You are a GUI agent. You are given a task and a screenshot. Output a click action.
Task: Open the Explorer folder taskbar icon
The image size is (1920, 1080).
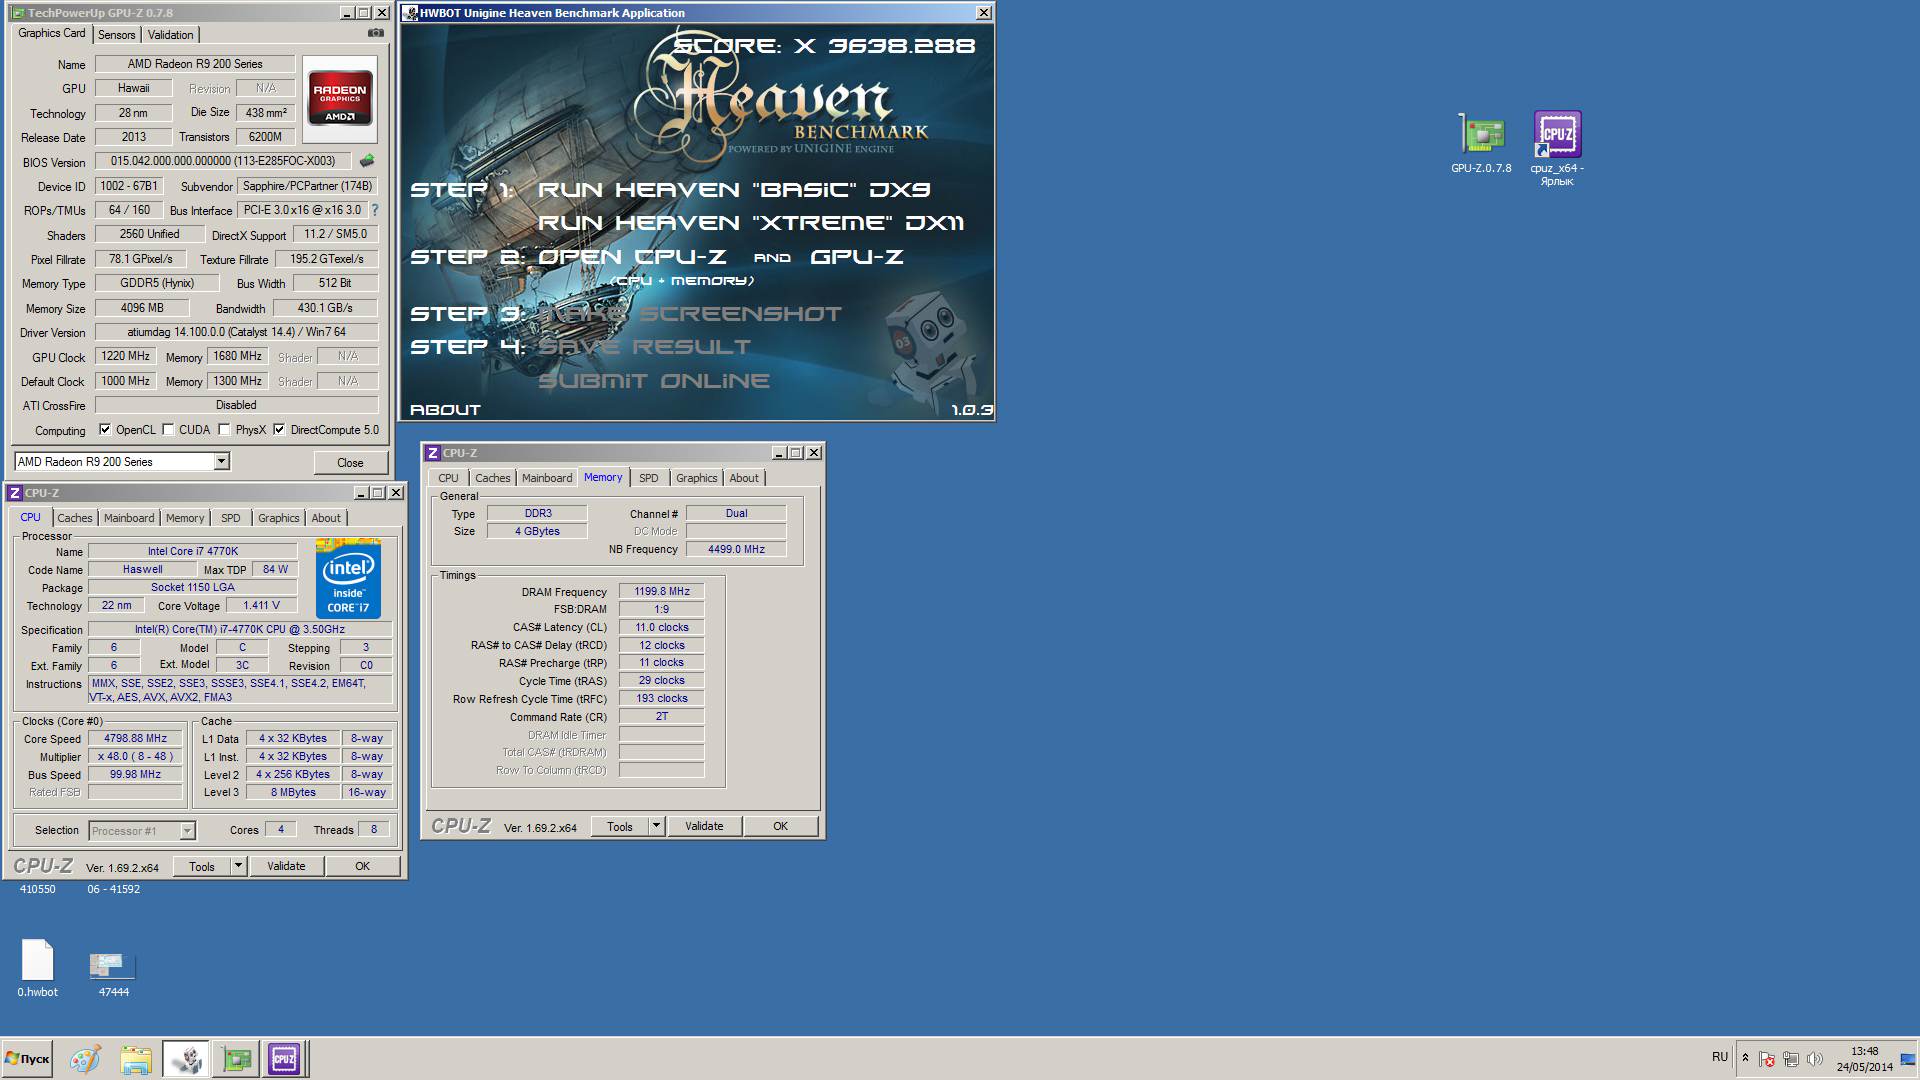[135, 1058]
